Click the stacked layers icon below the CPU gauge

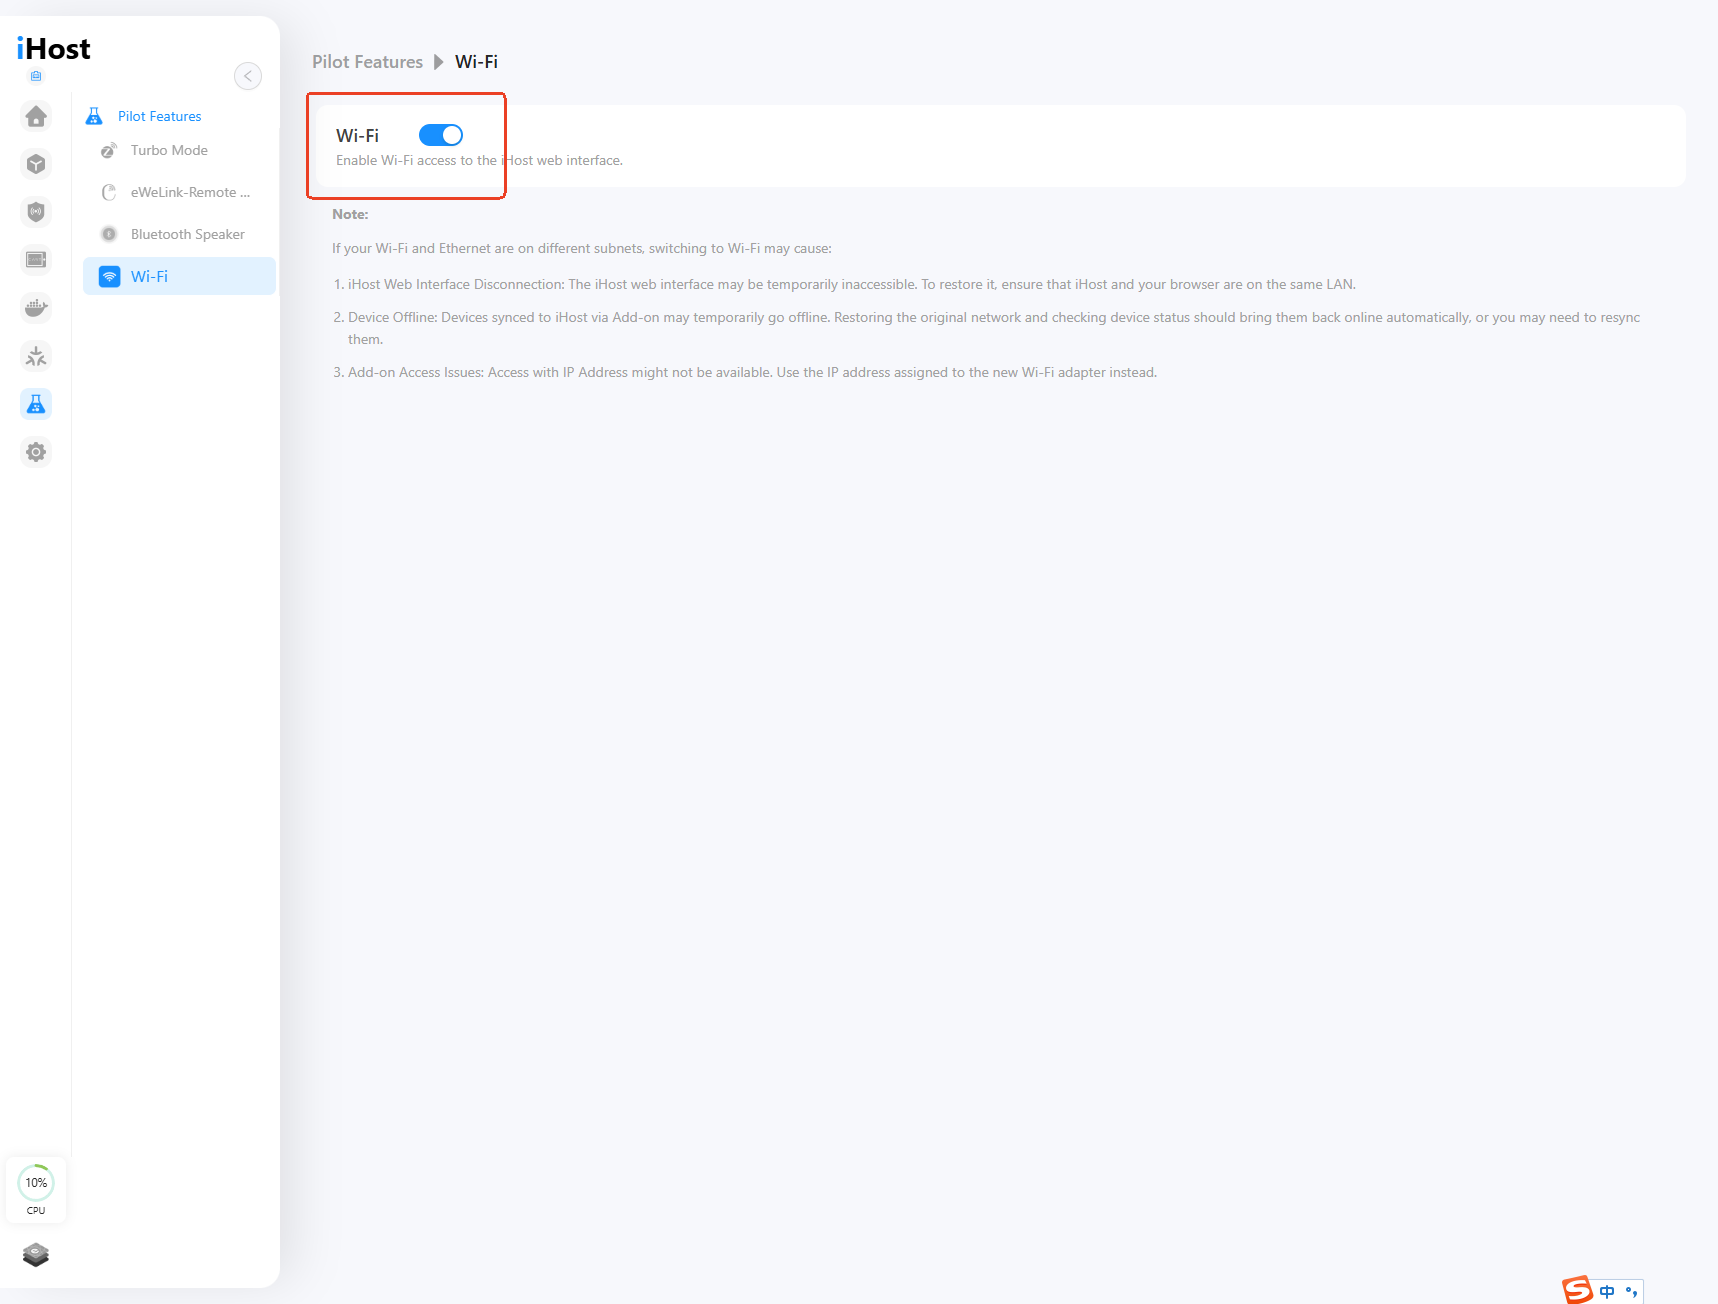tap(36, 1254)
